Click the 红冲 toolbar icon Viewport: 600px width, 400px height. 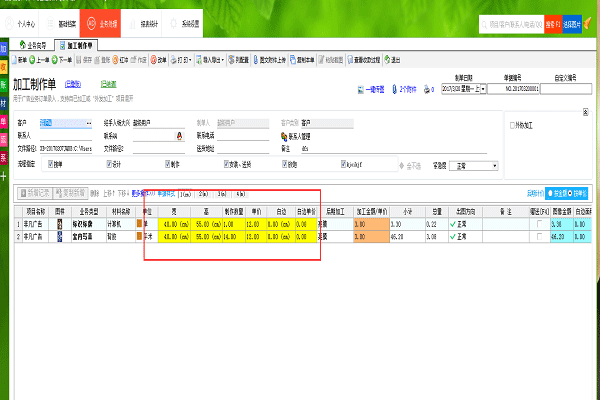(120, 60)
